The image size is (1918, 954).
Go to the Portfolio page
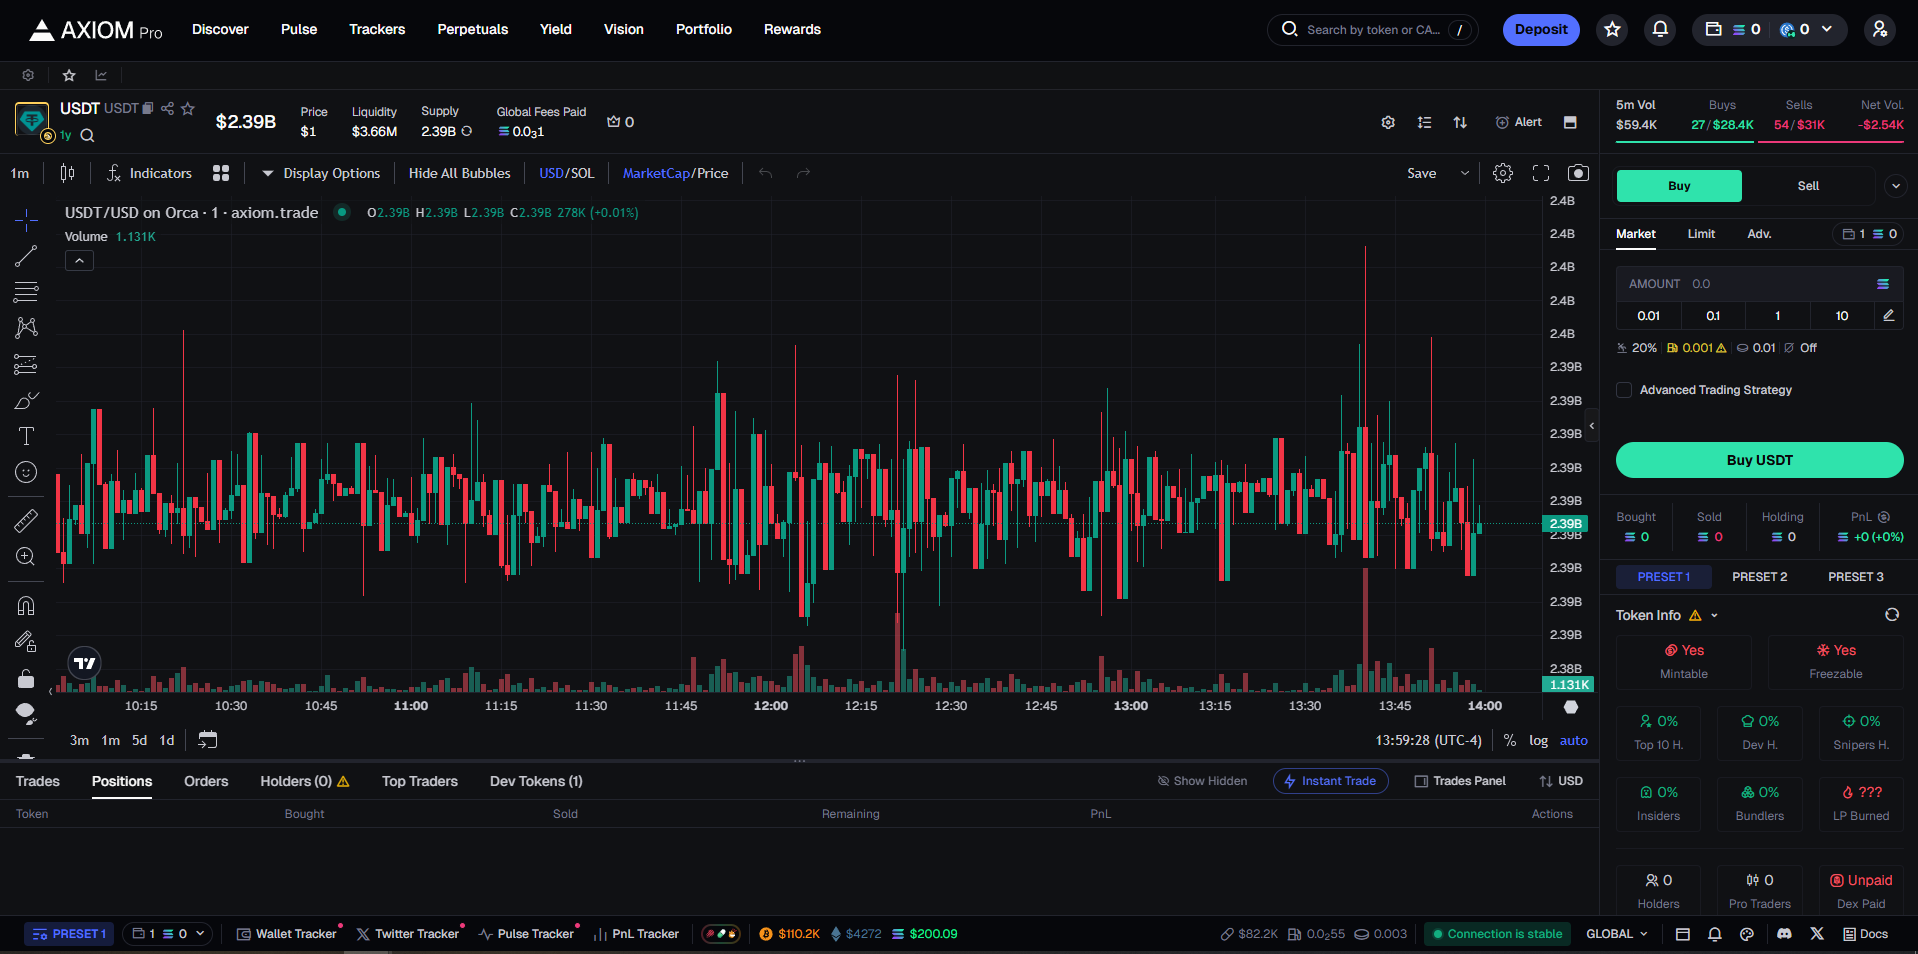tap(704, 30)
